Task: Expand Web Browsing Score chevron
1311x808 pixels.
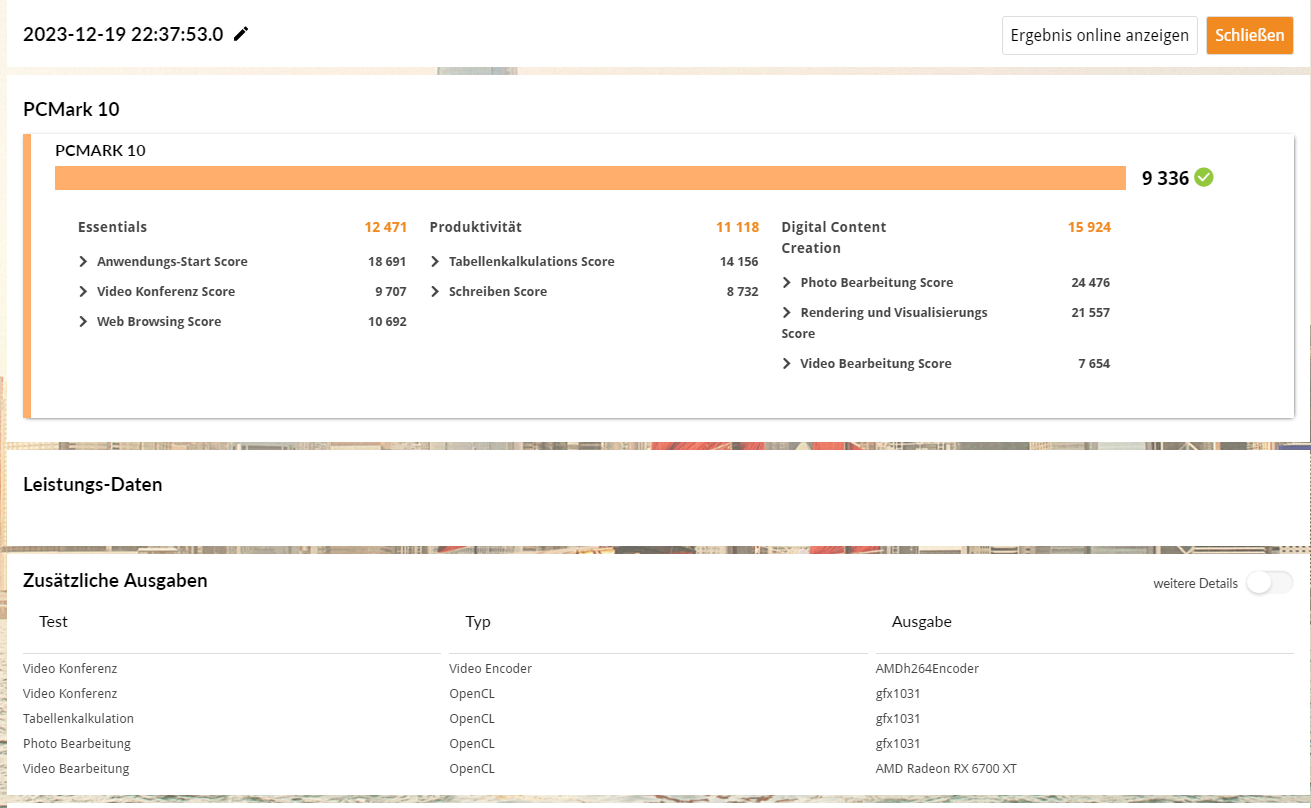Action: click(x=84, y=322)
